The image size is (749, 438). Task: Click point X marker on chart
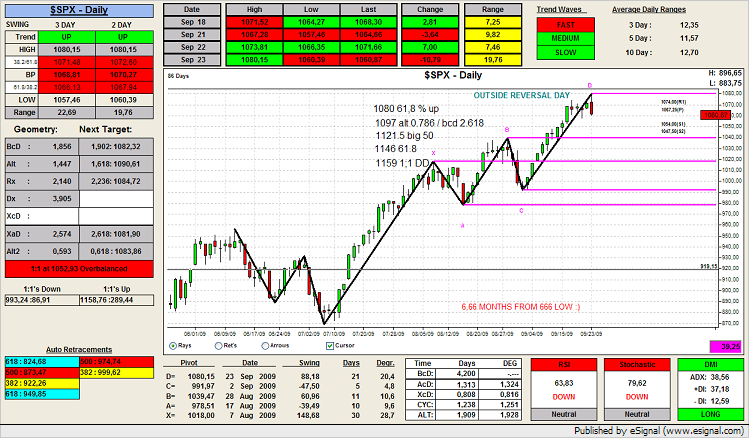click(434, 153)
